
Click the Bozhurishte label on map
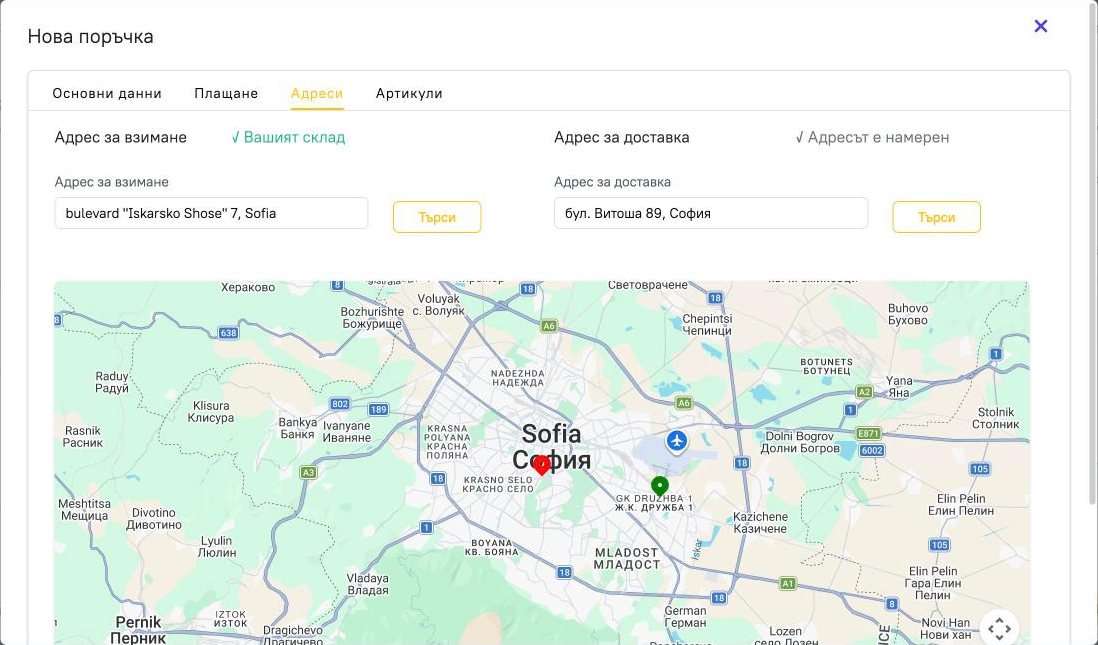pos(372,317)
